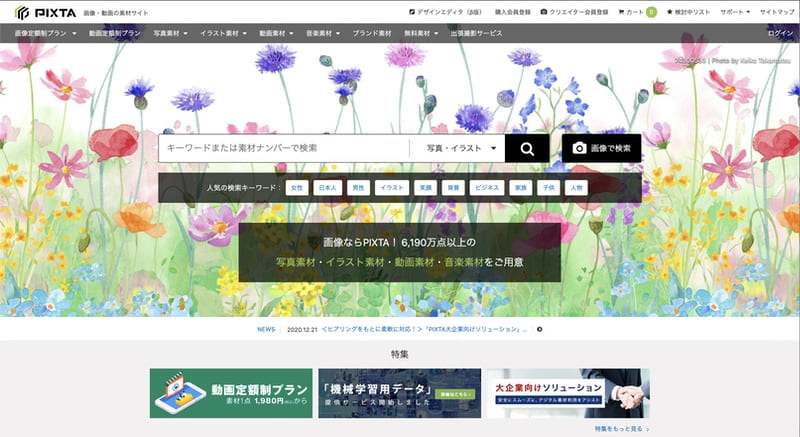800x437 pixels.
Task: Click 特集をもっと見る link
Action: (622, 429)
